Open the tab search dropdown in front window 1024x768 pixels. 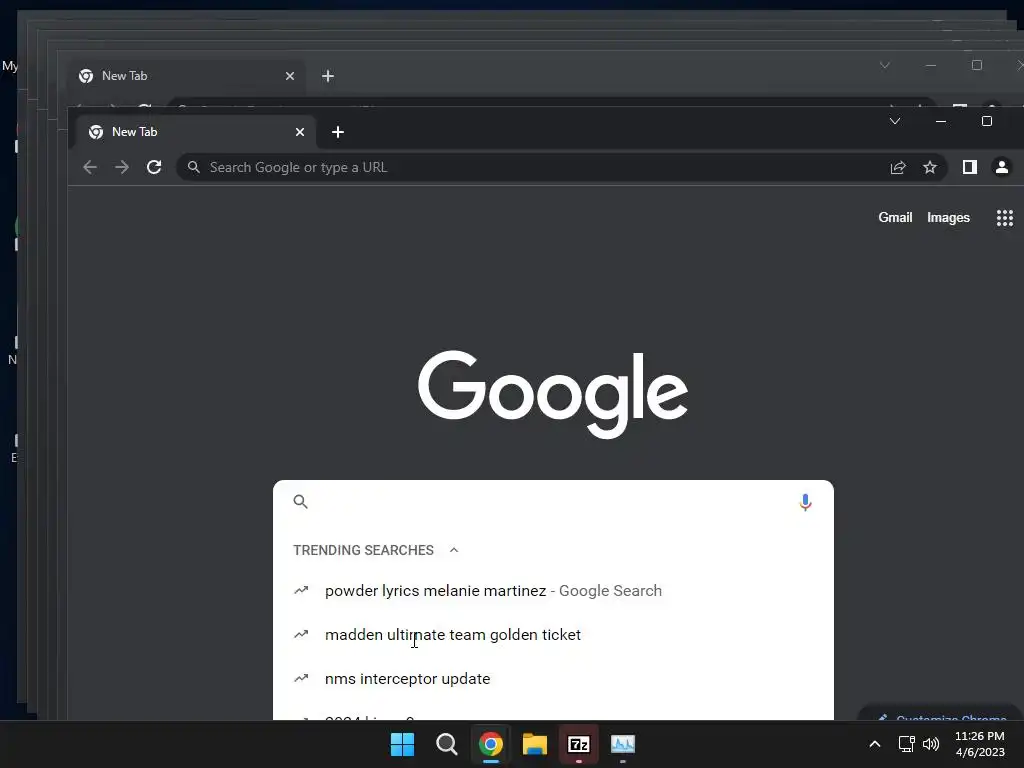point(895,121)
